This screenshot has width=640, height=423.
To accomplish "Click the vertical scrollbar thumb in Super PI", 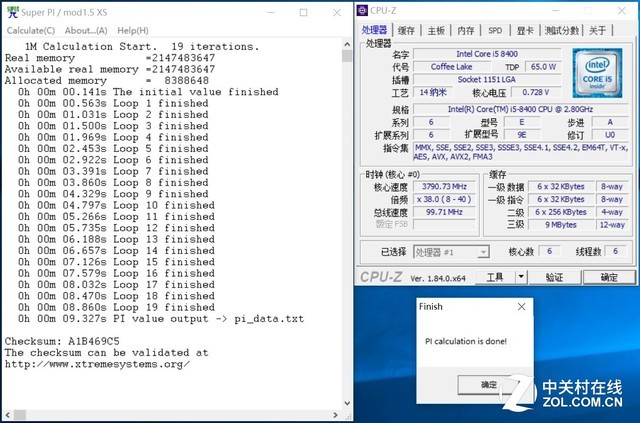I will pos(347,56).
